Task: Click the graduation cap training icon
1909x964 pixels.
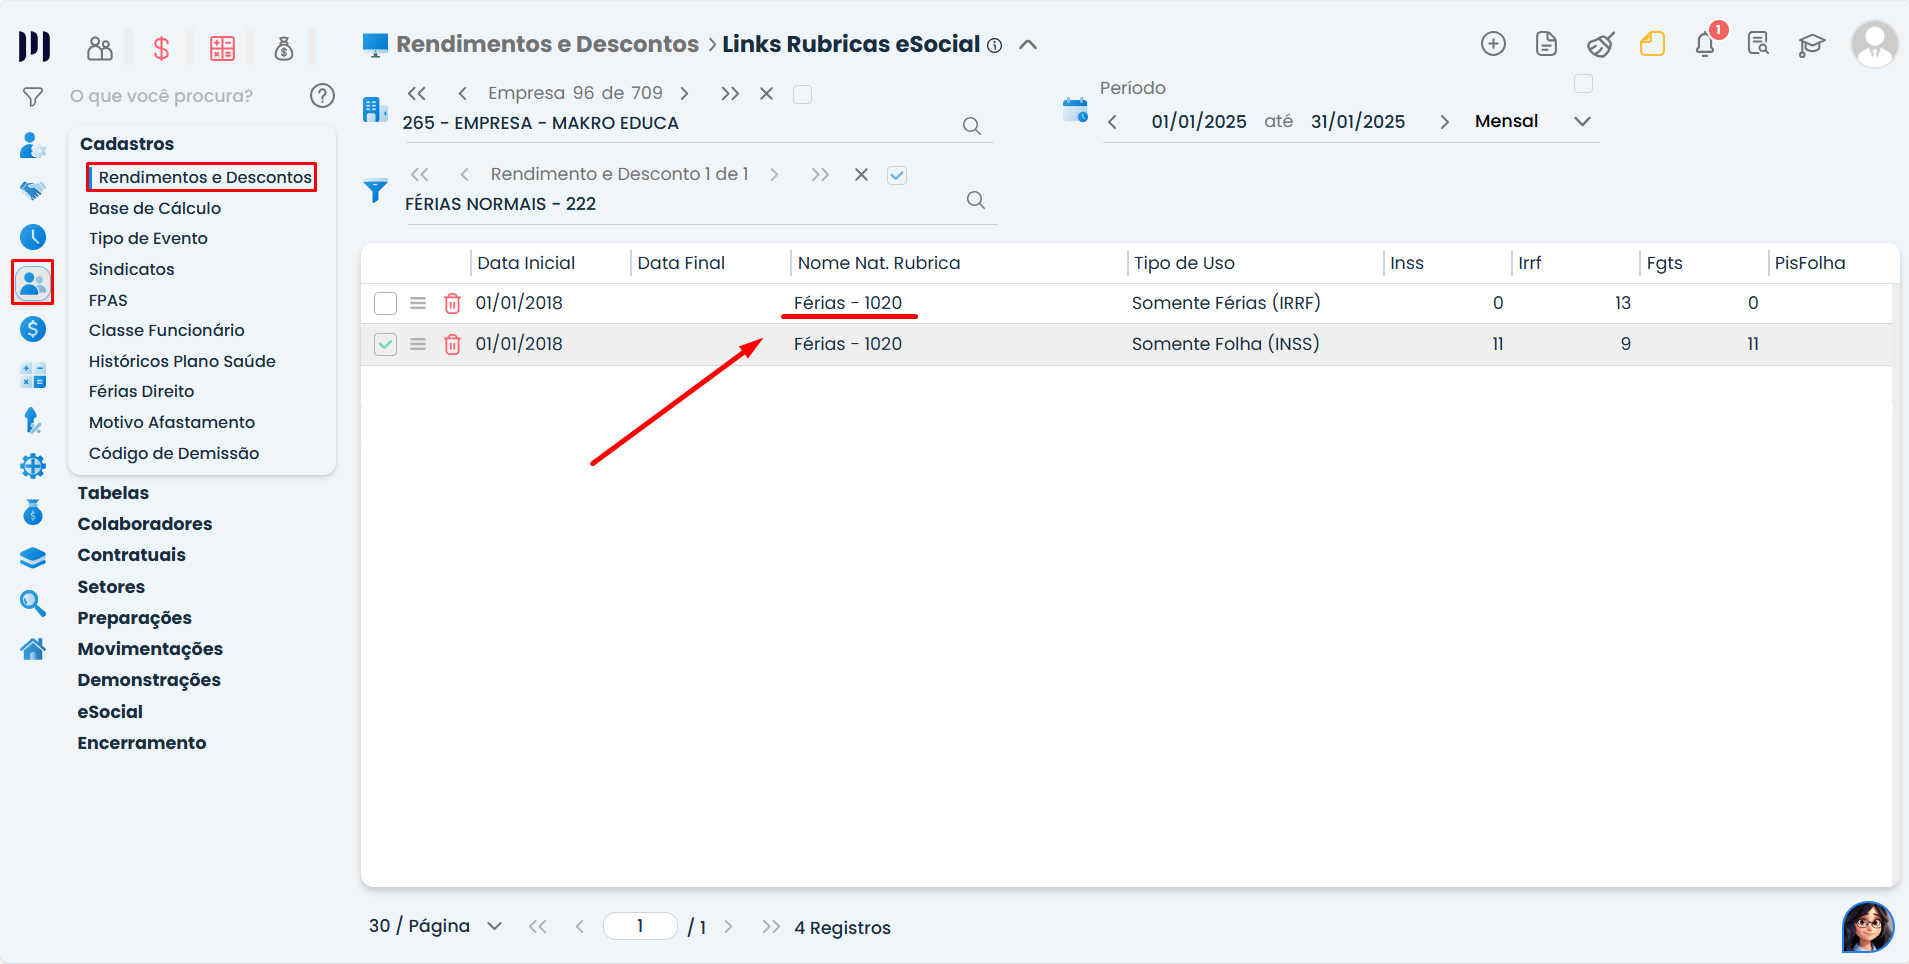Action: coord(1811,45)
